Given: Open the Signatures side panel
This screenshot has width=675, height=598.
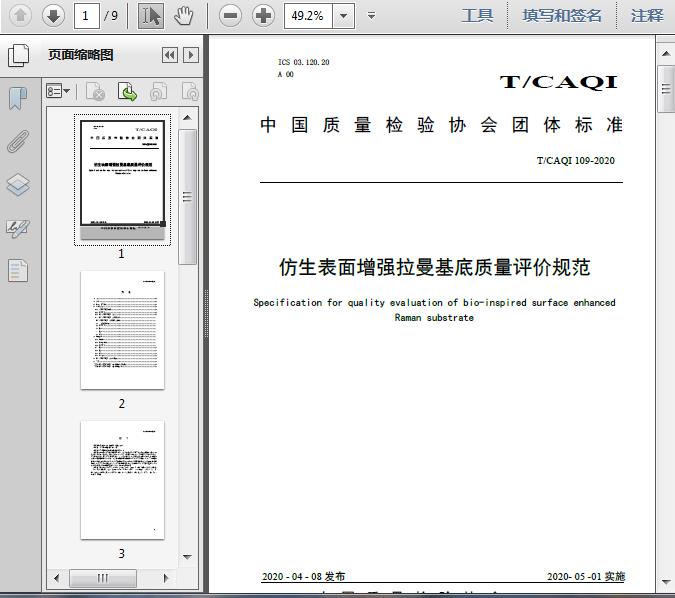Looking at the screenshot, I should click(x=18, y=228).
